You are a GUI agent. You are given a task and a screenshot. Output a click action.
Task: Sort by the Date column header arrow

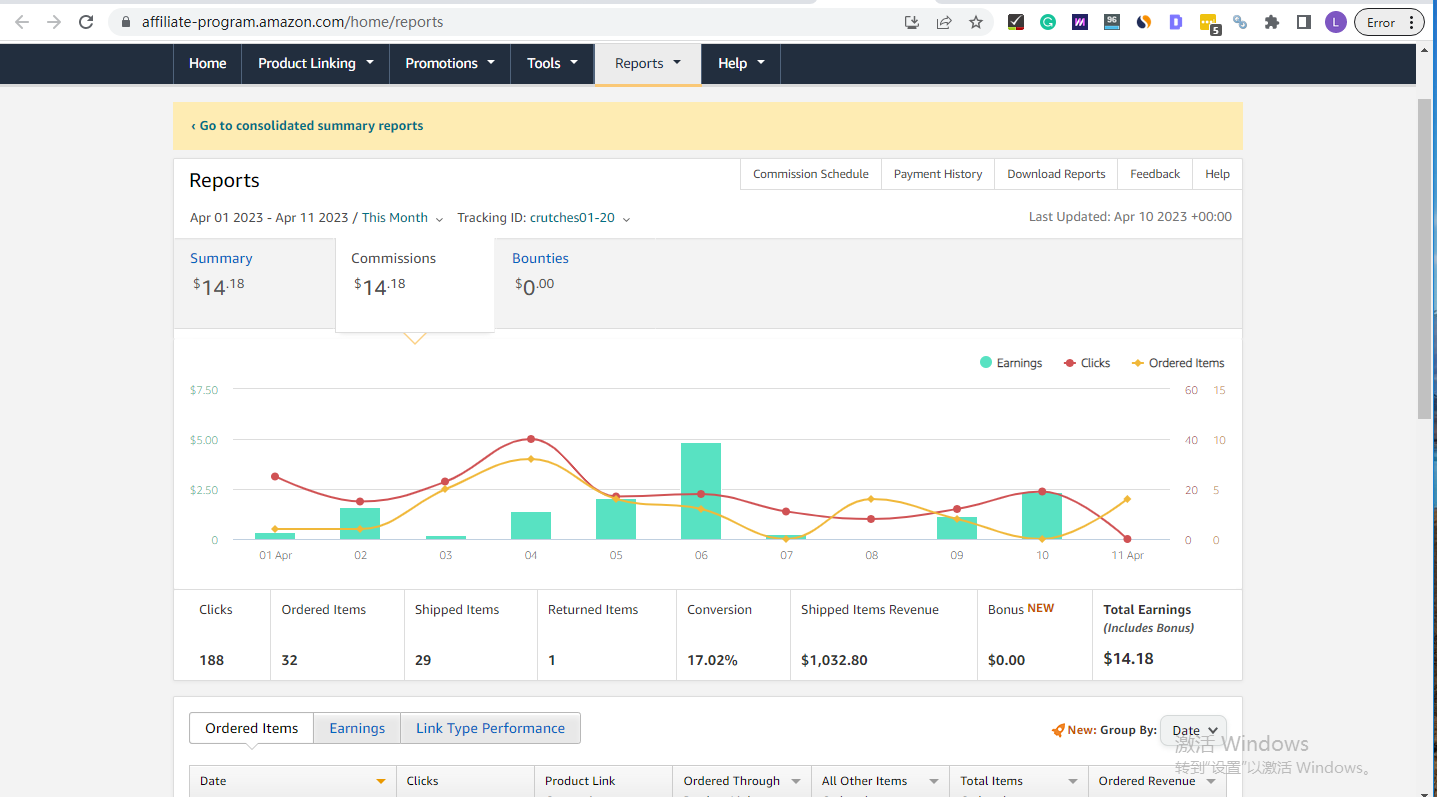[x=381, y=781]
